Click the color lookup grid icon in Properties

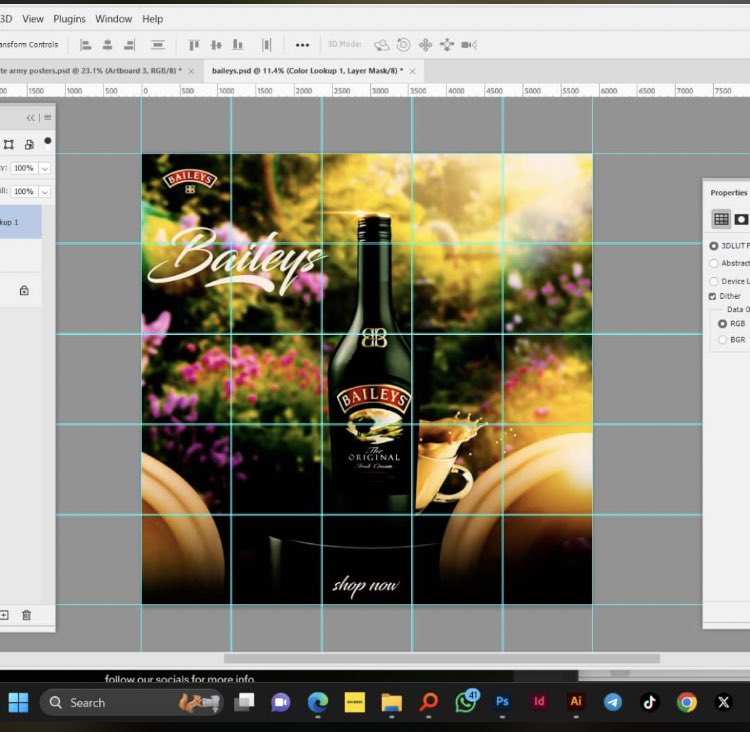click(x=720, y=219)
